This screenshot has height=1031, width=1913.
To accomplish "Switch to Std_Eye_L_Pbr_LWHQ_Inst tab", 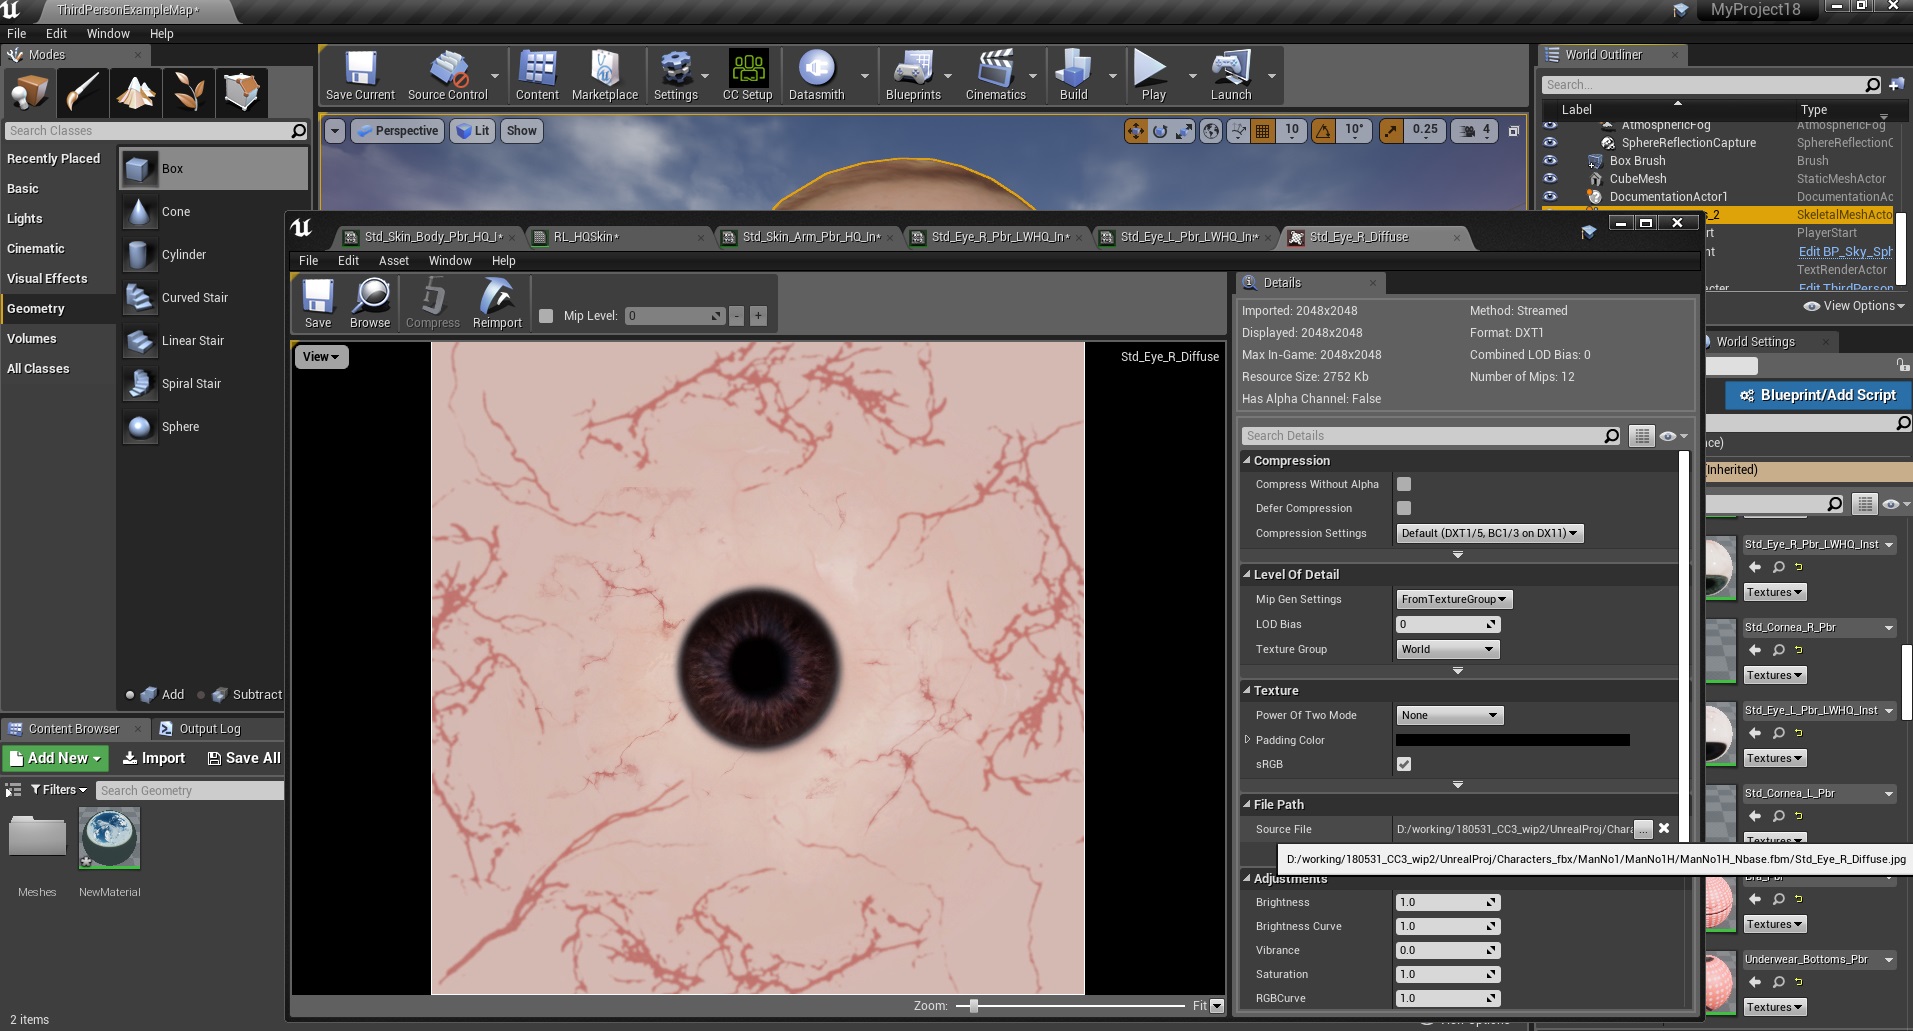I will point(1189,237).
